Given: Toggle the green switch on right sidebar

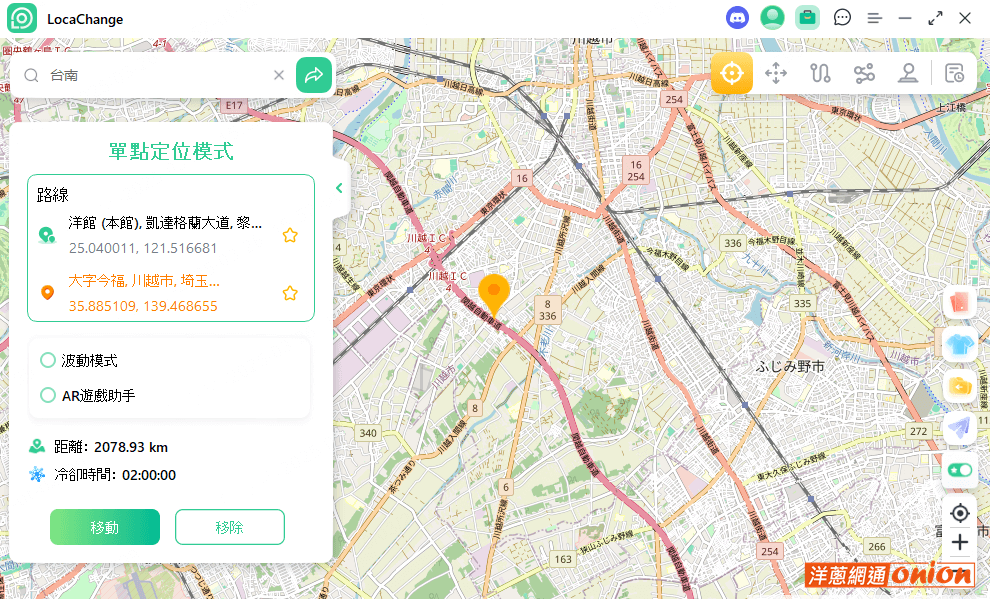Looking at the screenshot, I should [960, 470].
